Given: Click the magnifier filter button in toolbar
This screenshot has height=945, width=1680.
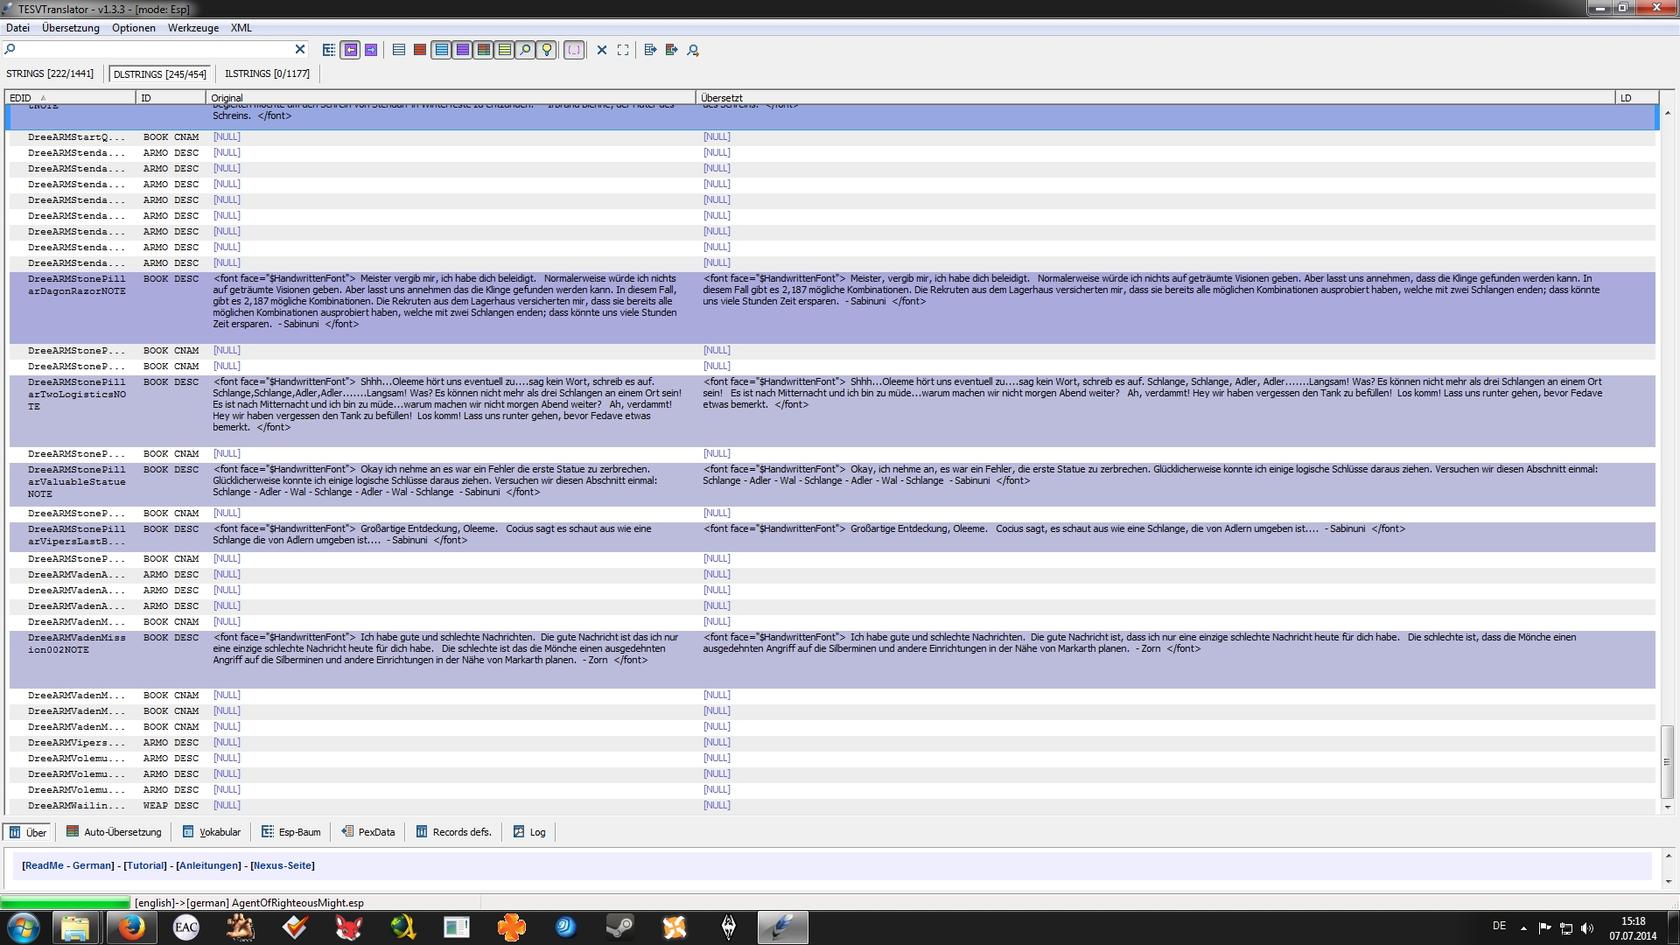Looking at the screenshot, I should (525, 50).
